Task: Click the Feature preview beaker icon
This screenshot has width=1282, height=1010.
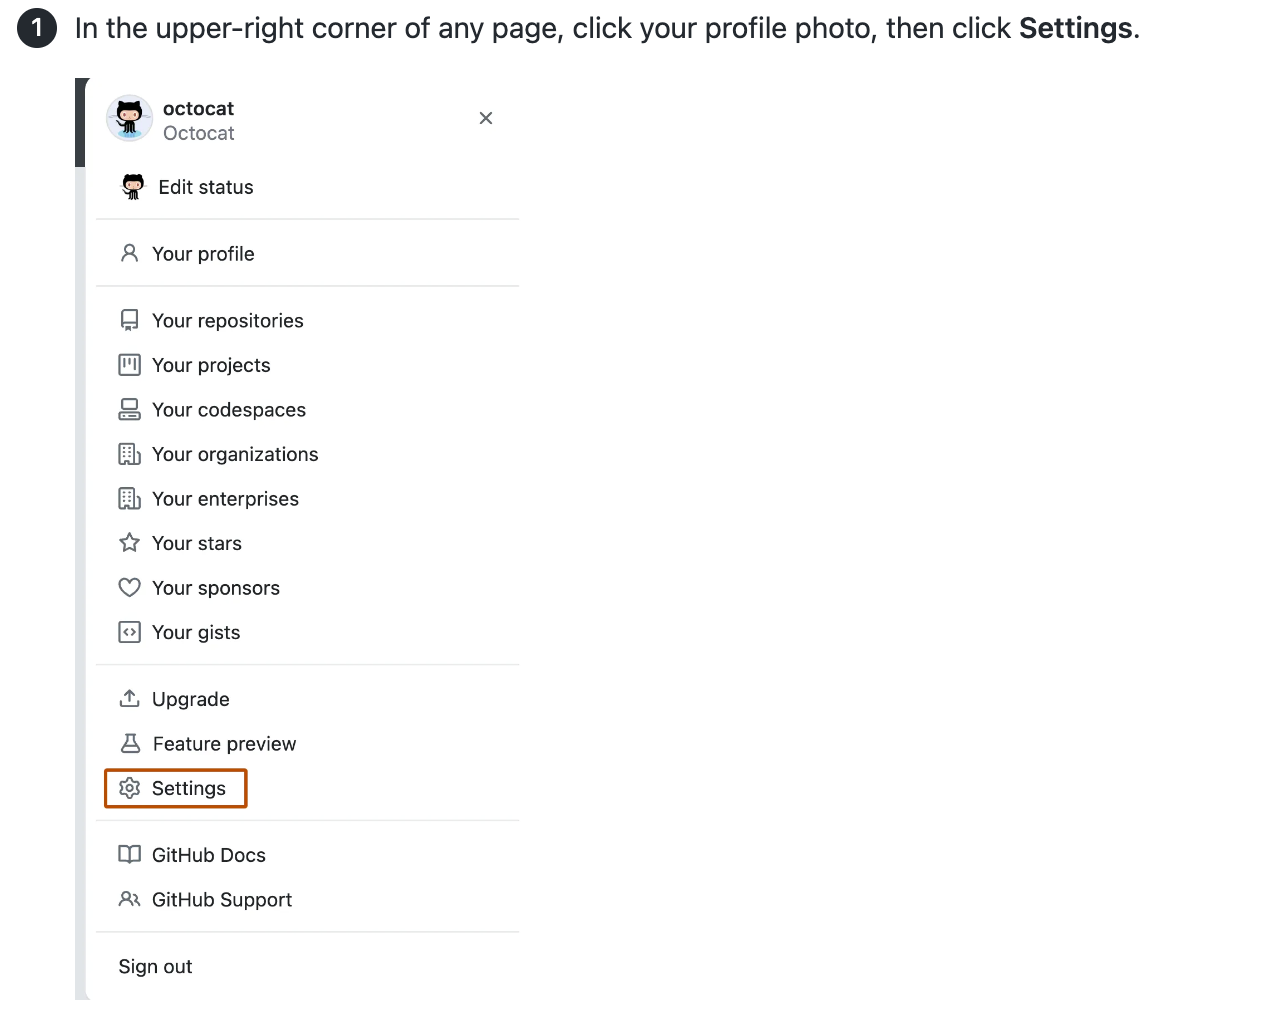Action: point(130,743)
